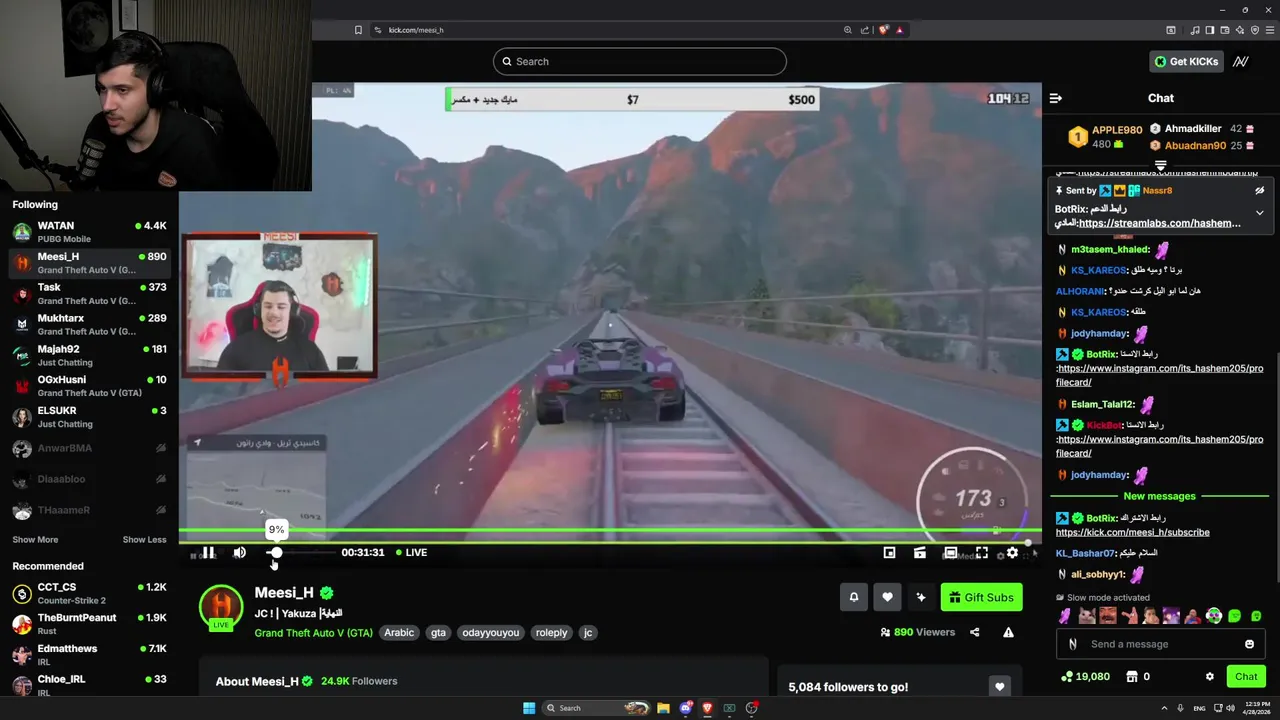This screenshot has width=1280, height=720.
Task: Open OGxHusni channel in sidebar
Action: [89, 386]
